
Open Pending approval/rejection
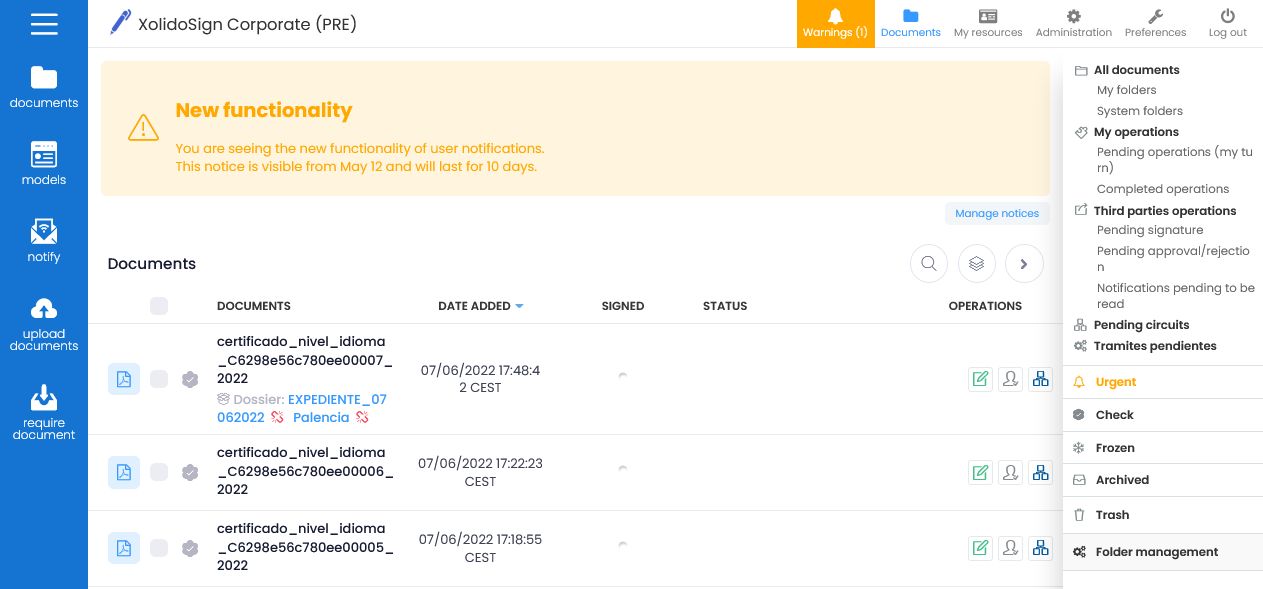tap(1174, 259)
